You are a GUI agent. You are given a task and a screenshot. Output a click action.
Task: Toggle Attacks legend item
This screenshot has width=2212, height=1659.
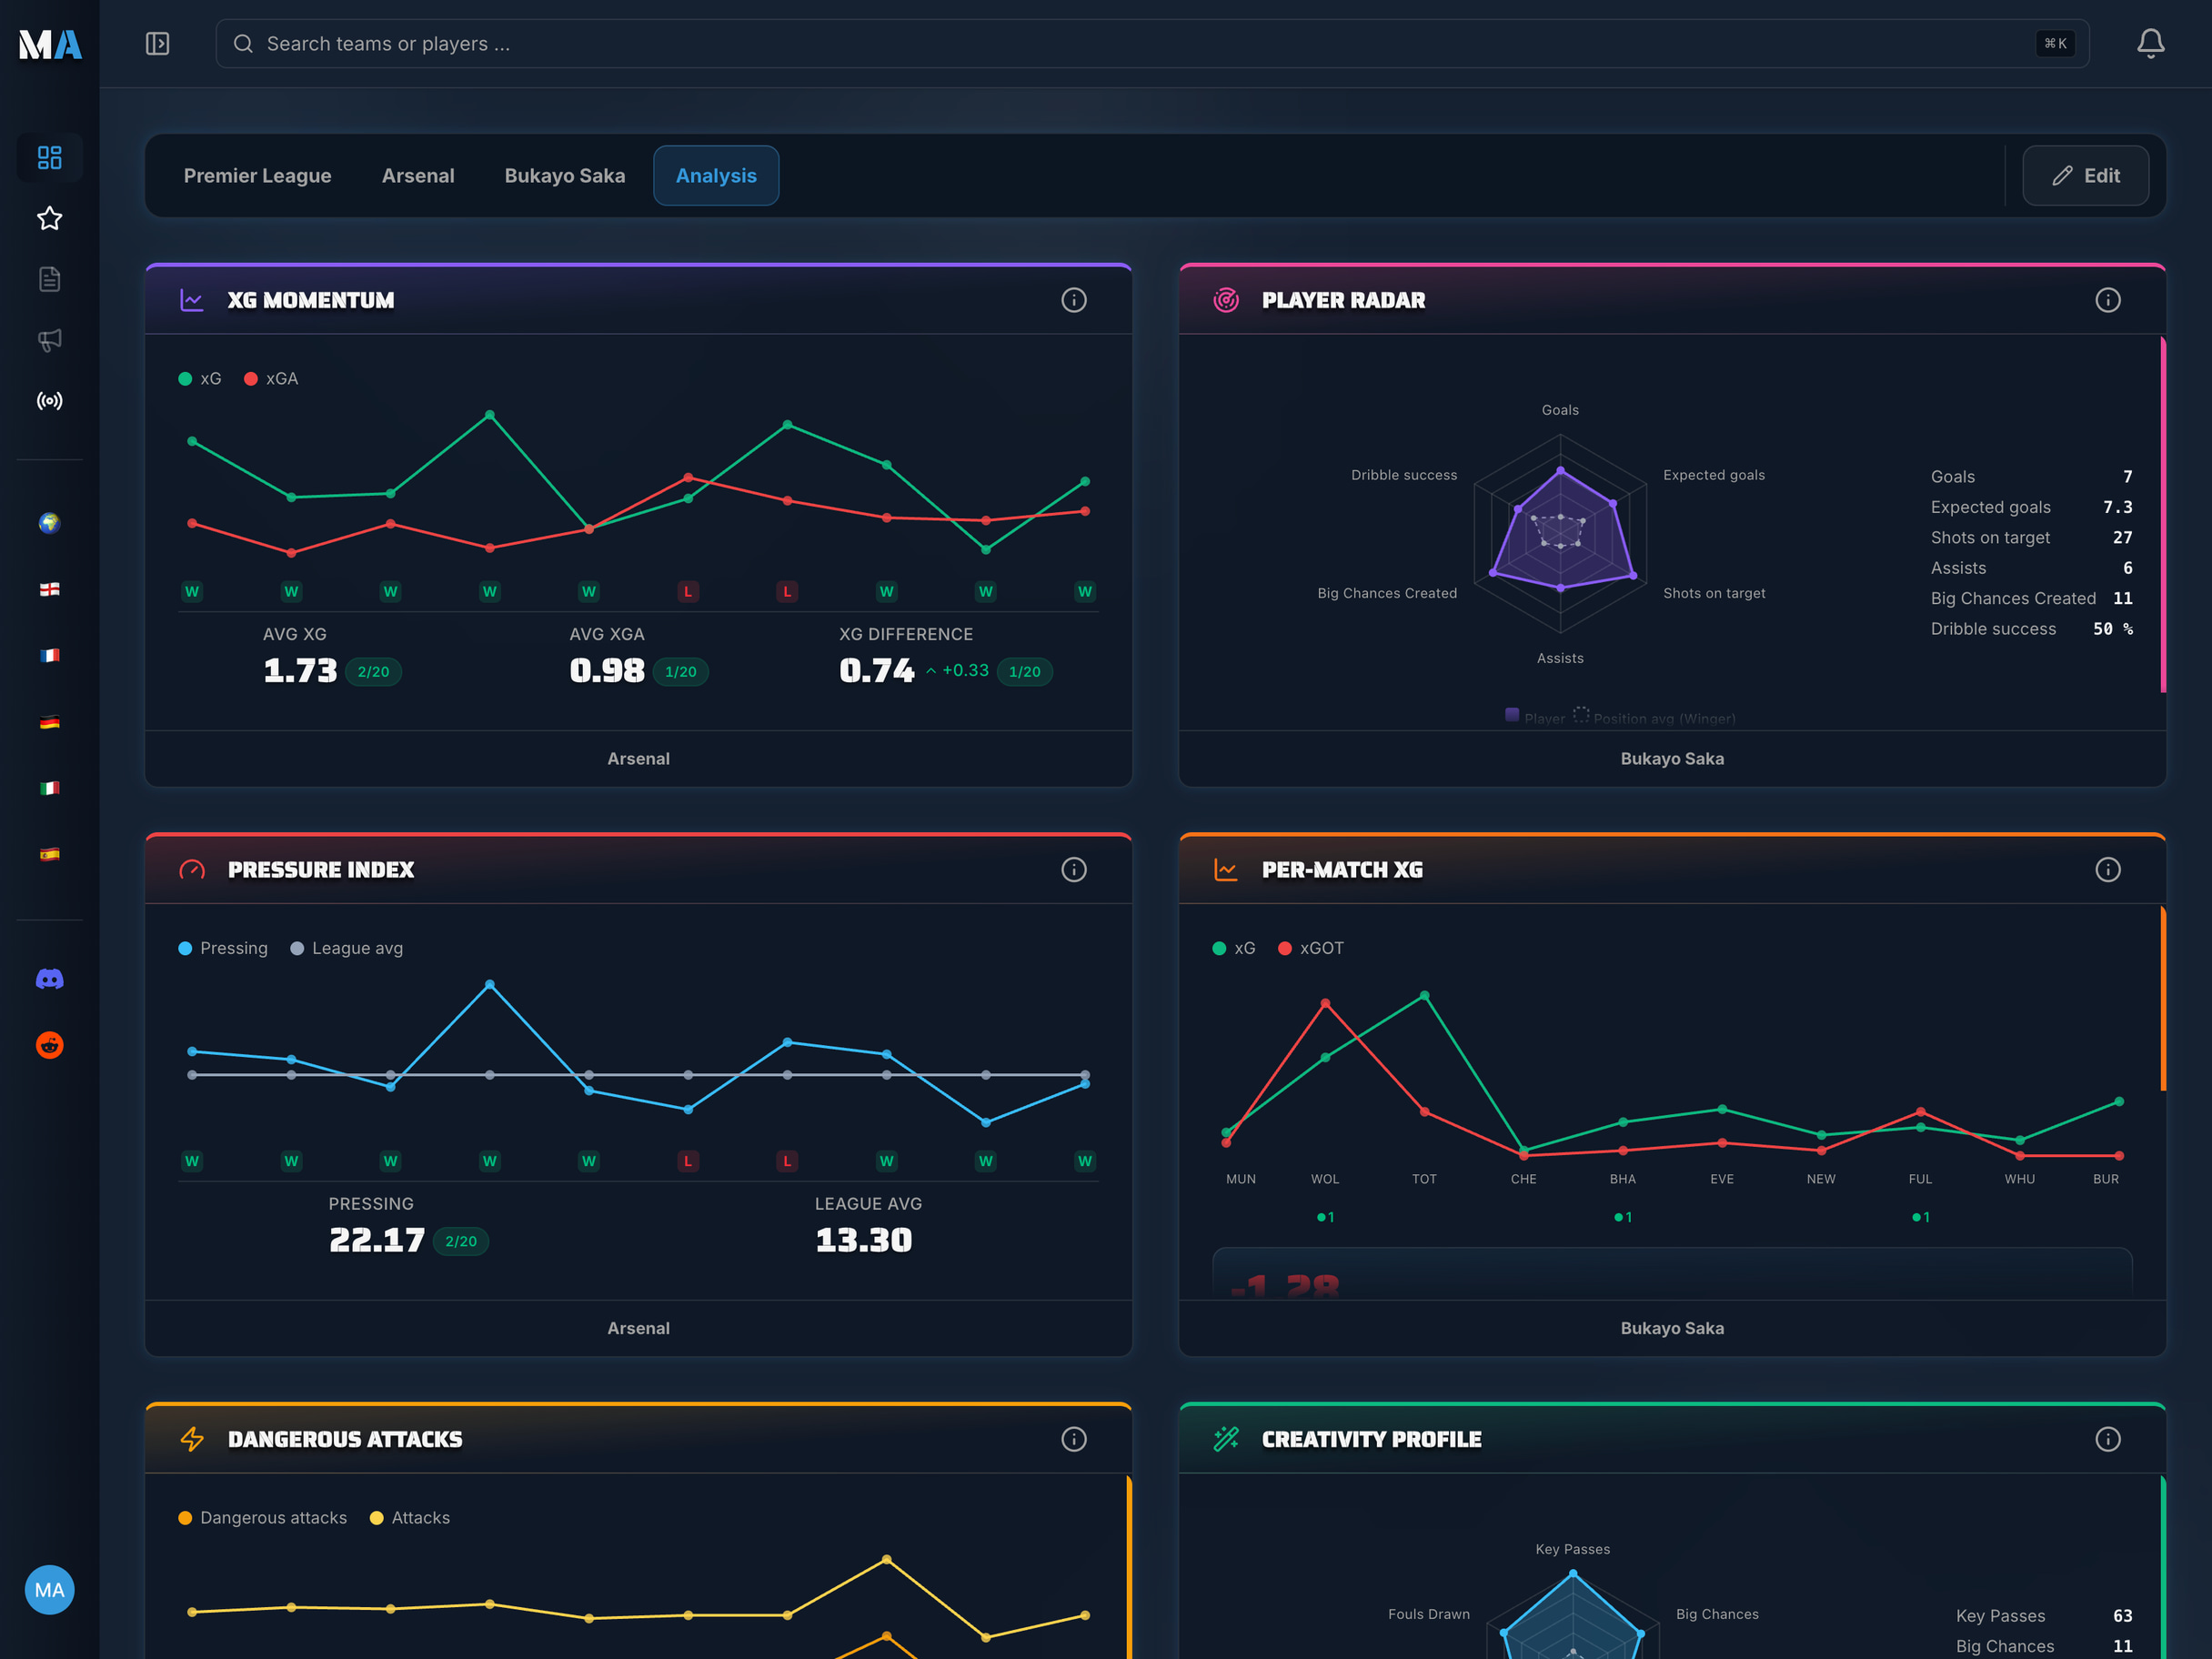point(410,1518)
